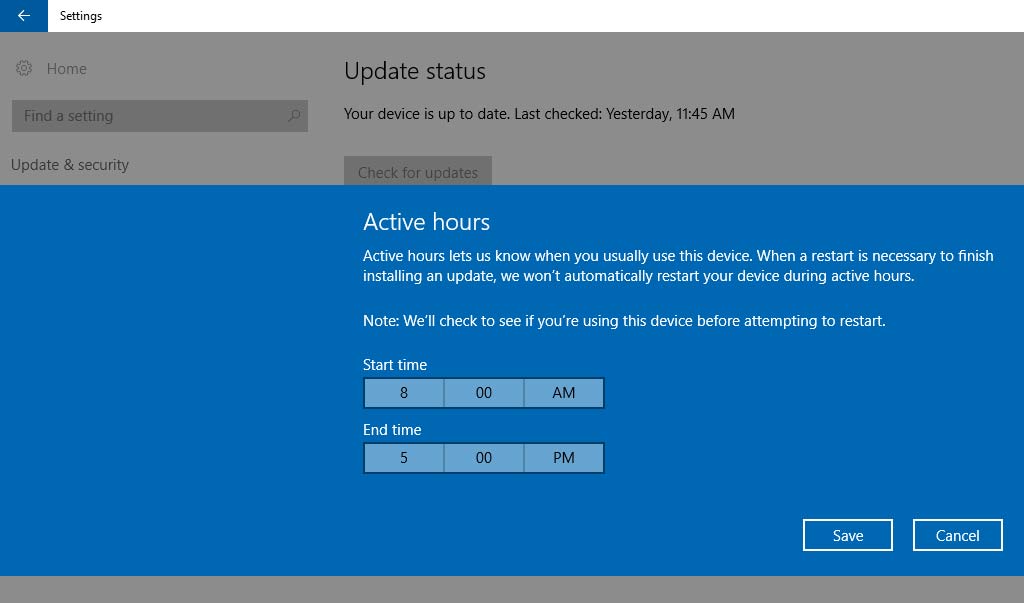Screen dimensions: 1024x603
Task: Cancel the Active hours dialog
Action: tap(957, 535)
